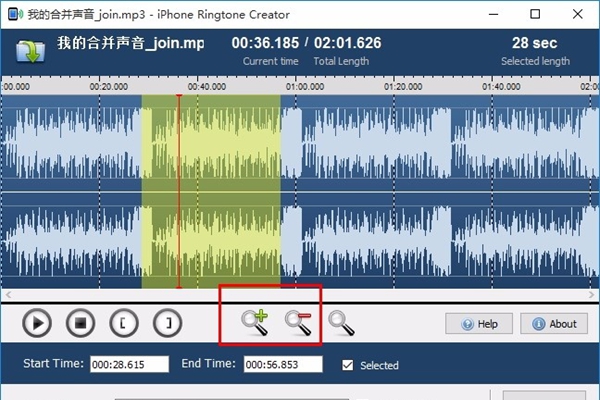The height and width of the screenshot is (400, 600).
Task: Reset zoom with the plain magnifier icon
Action: [x=341, y=323]
